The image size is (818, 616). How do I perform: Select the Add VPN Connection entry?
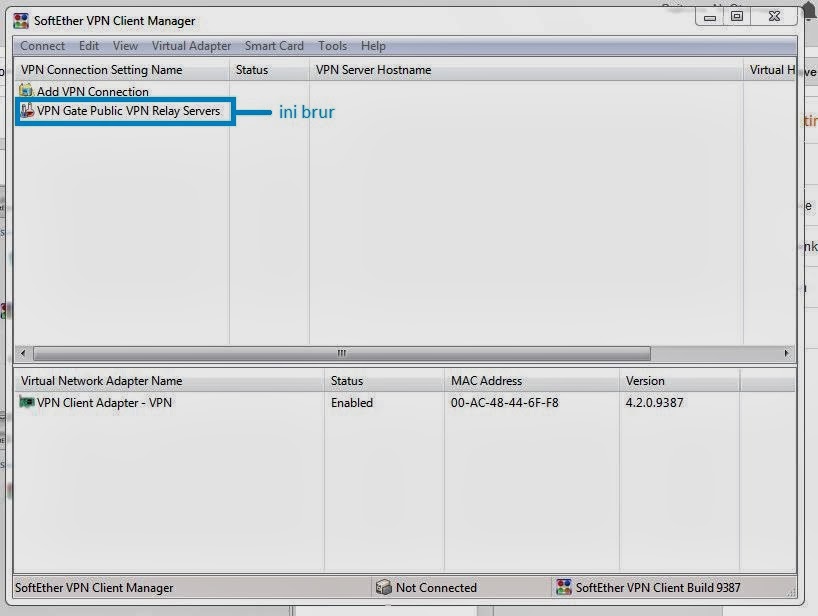point(92,92)
